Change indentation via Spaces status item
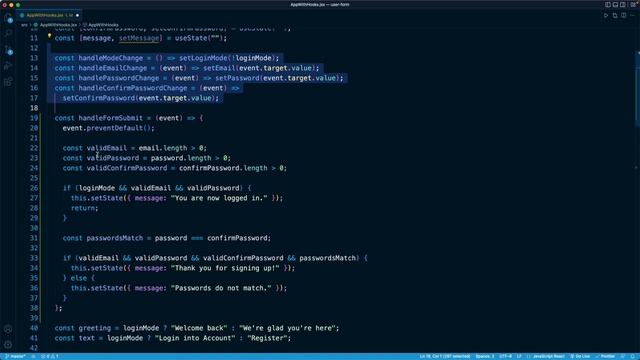 [x=484, y=356]
